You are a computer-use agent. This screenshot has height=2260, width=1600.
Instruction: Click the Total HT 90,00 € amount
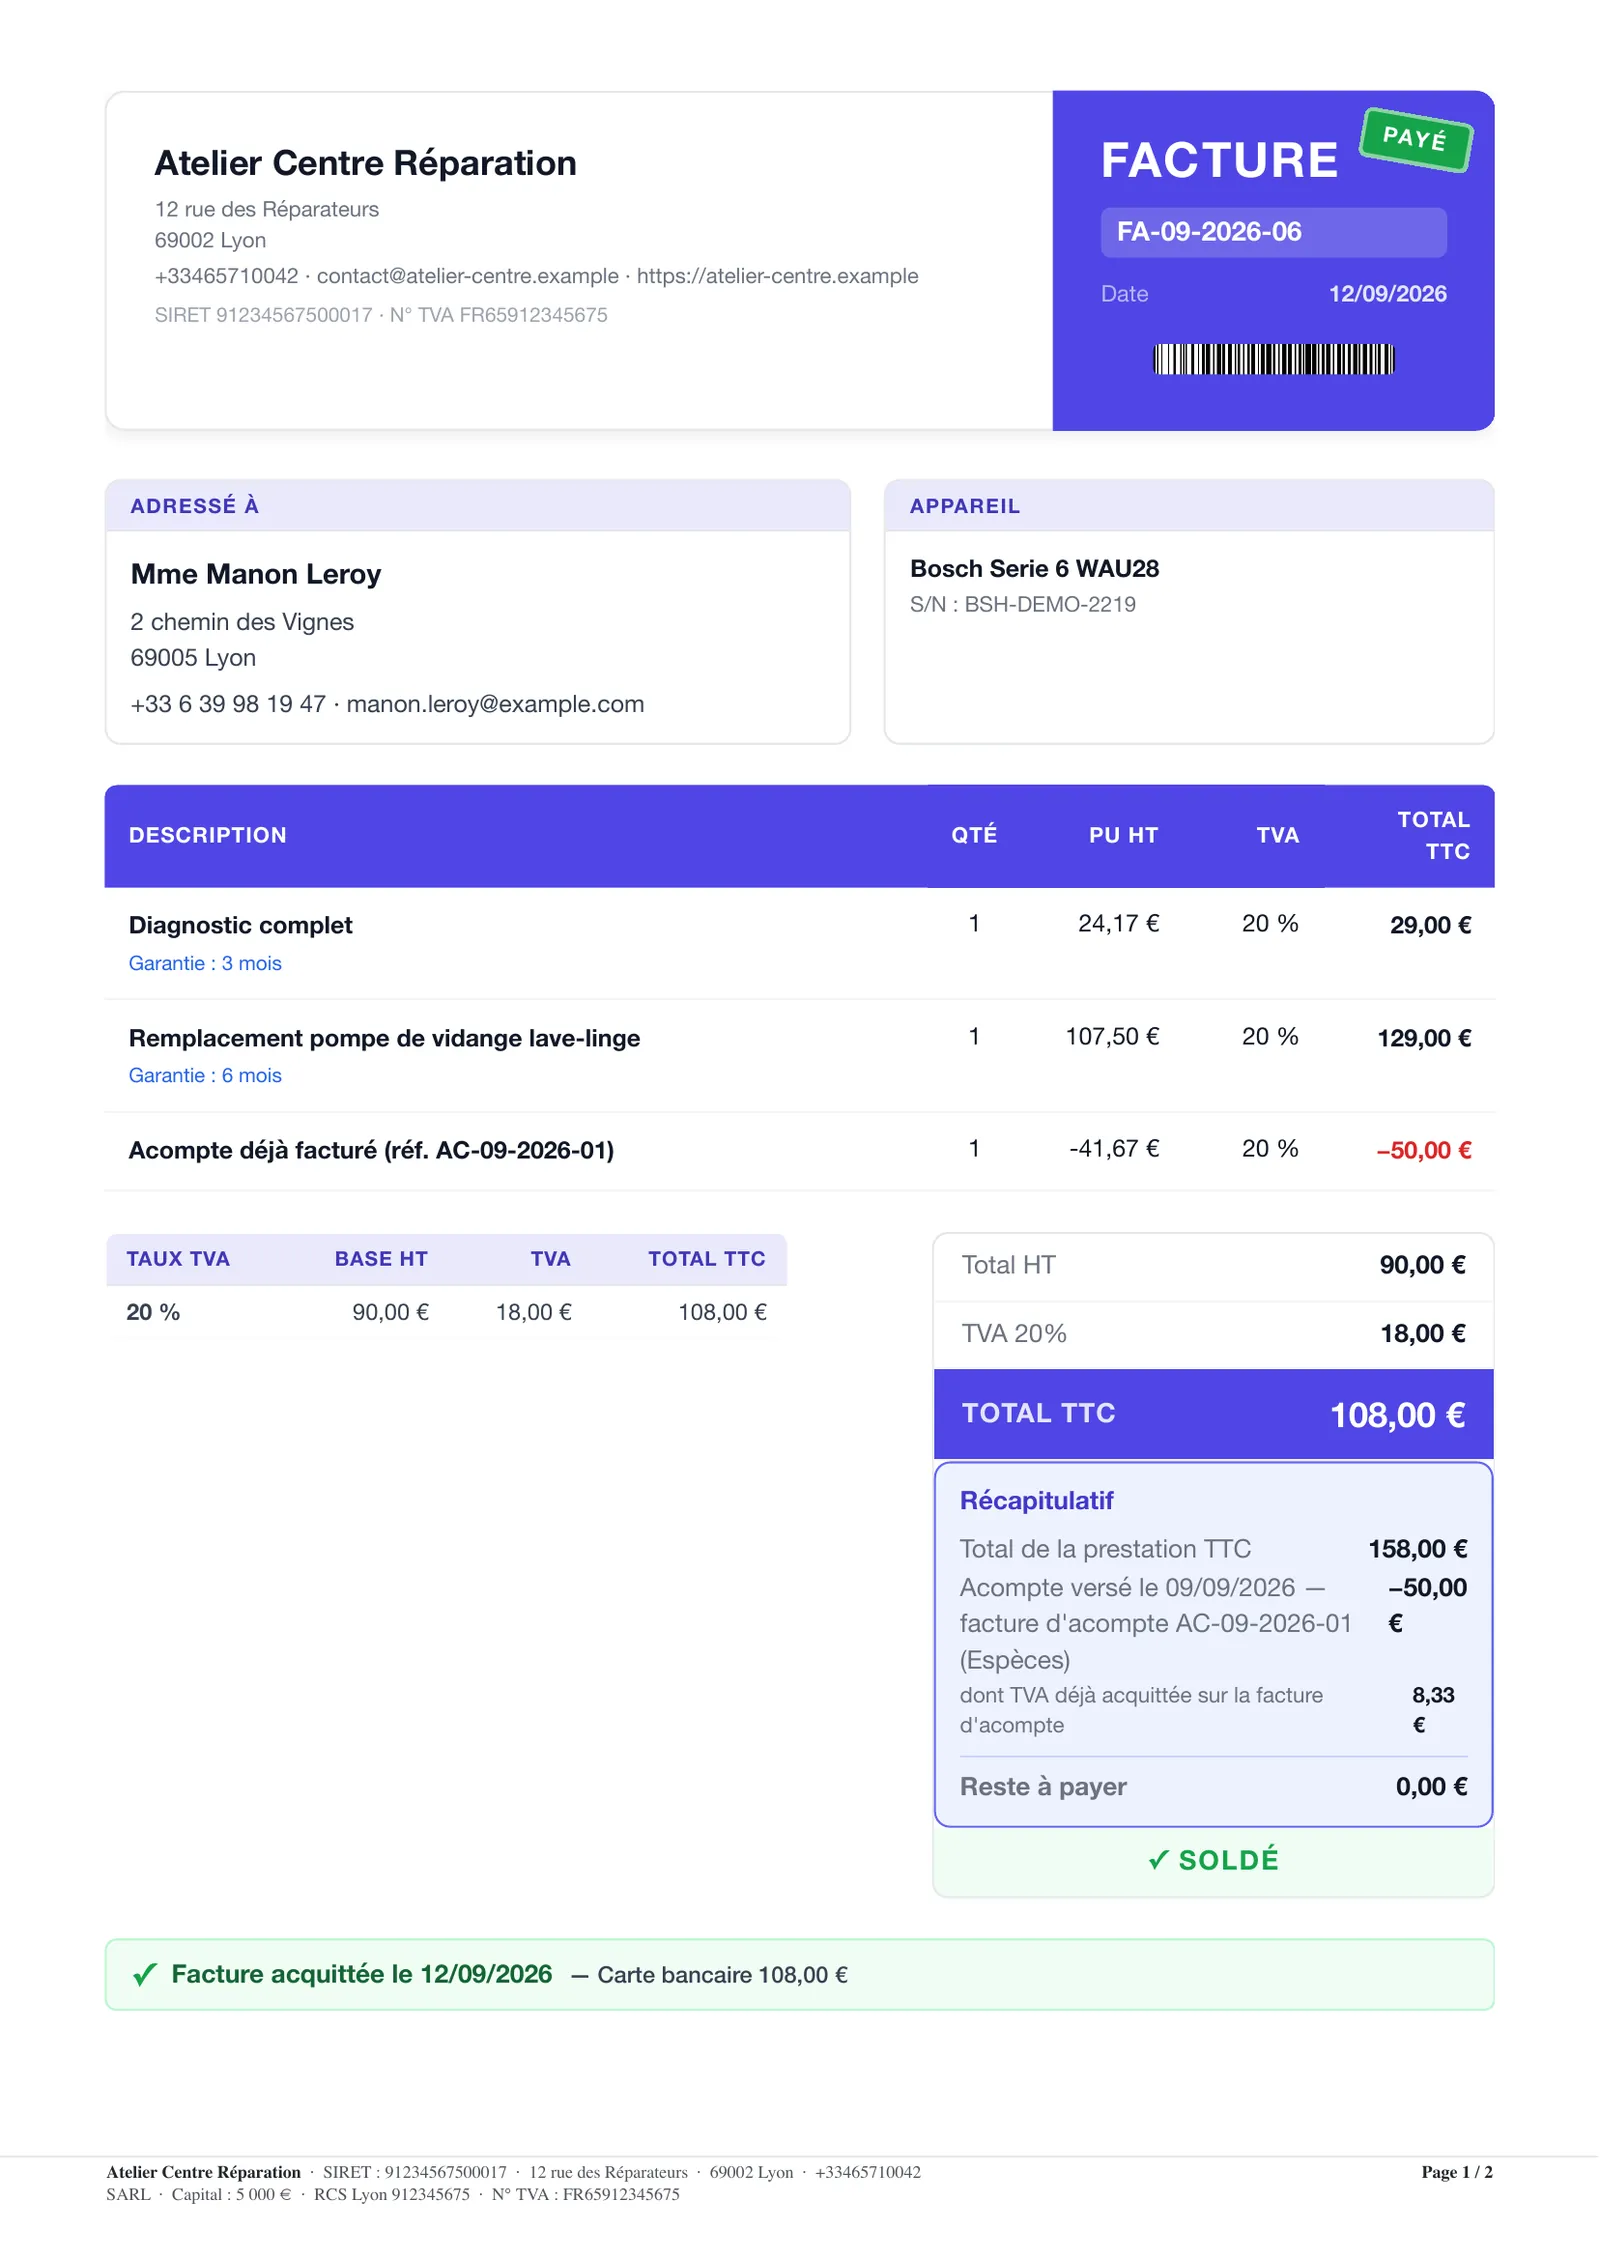point(1422,1265)
